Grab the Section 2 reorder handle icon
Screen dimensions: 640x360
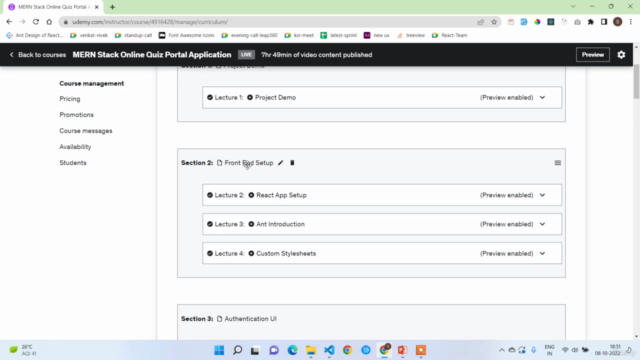click(x=558, y=163)
